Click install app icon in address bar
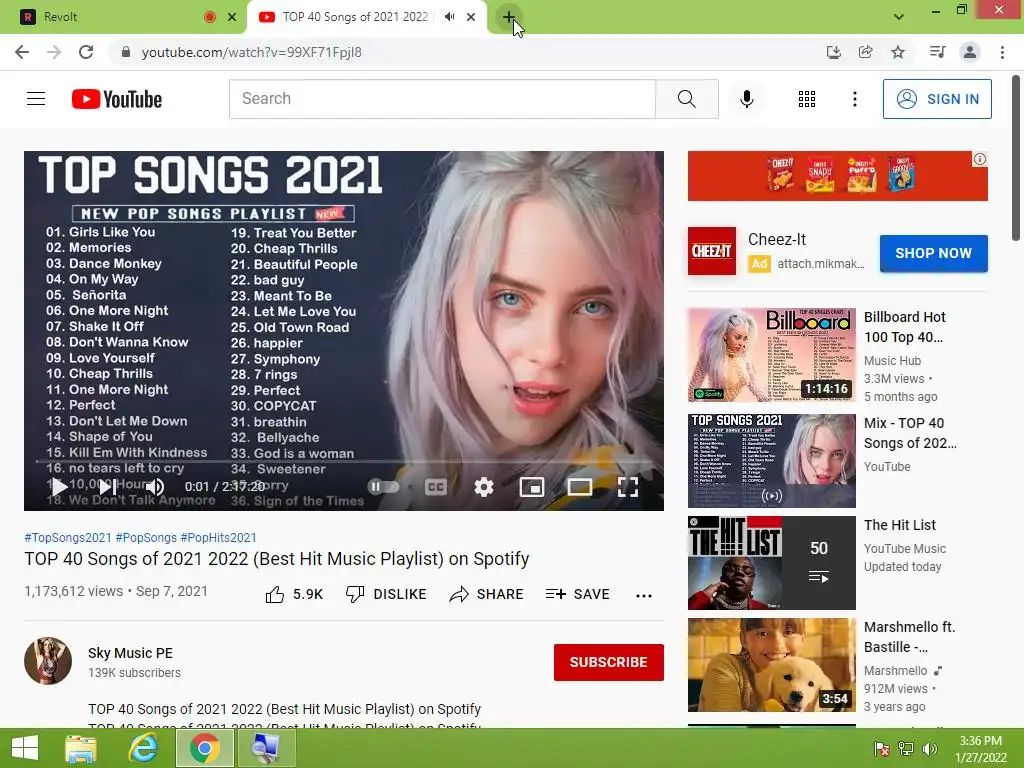Image resolution: width=1024 pixels, height=768 pixels. [x=833, y=52]
